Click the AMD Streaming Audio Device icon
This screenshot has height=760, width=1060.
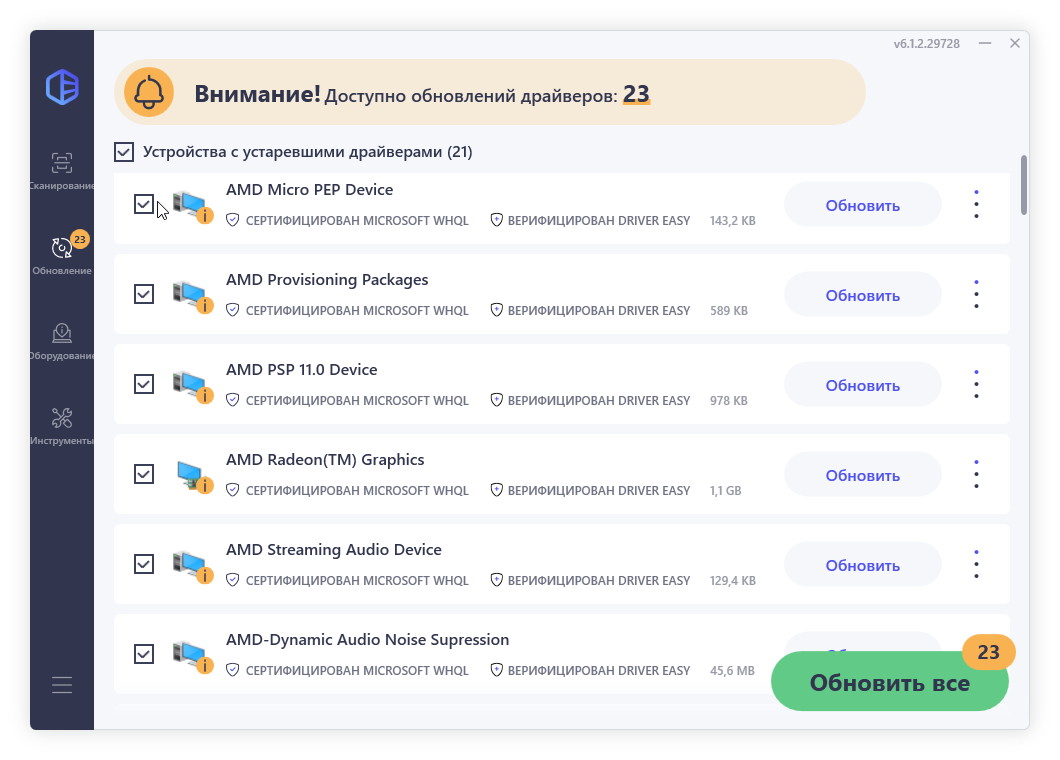point(193,566)
